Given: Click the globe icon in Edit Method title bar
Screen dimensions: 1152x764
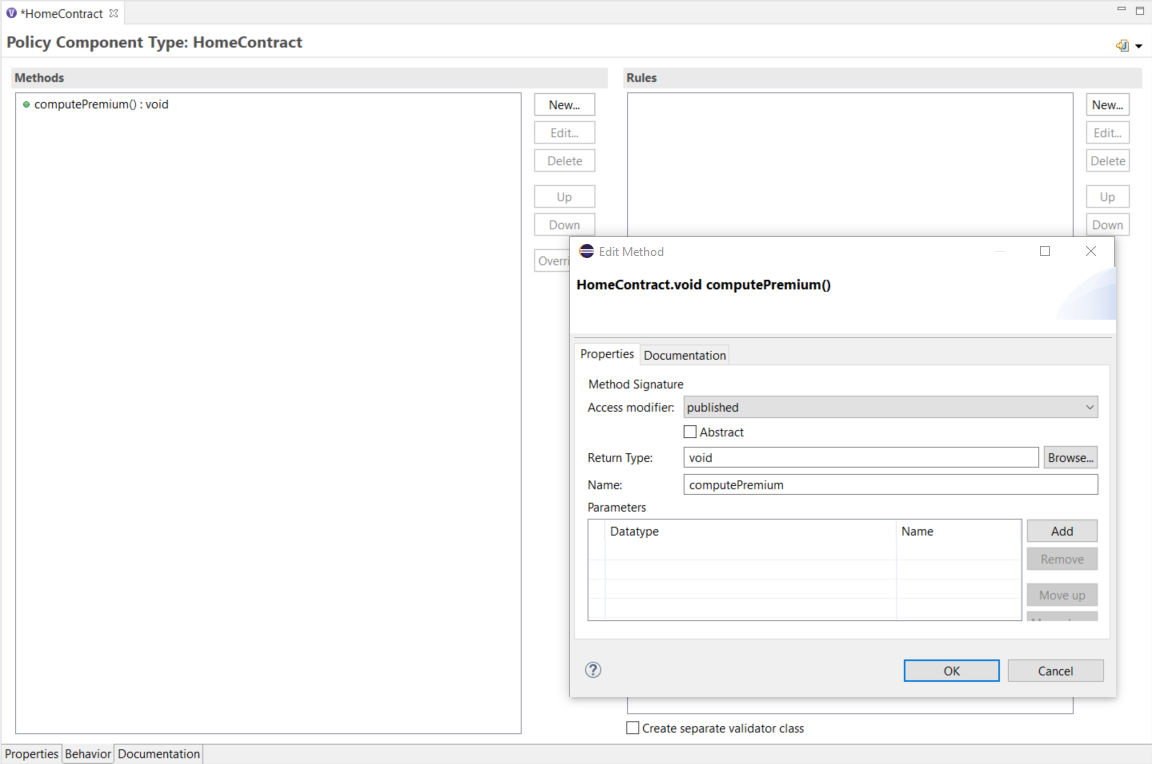Looking at the screenshot, I should tap(586, 251).
